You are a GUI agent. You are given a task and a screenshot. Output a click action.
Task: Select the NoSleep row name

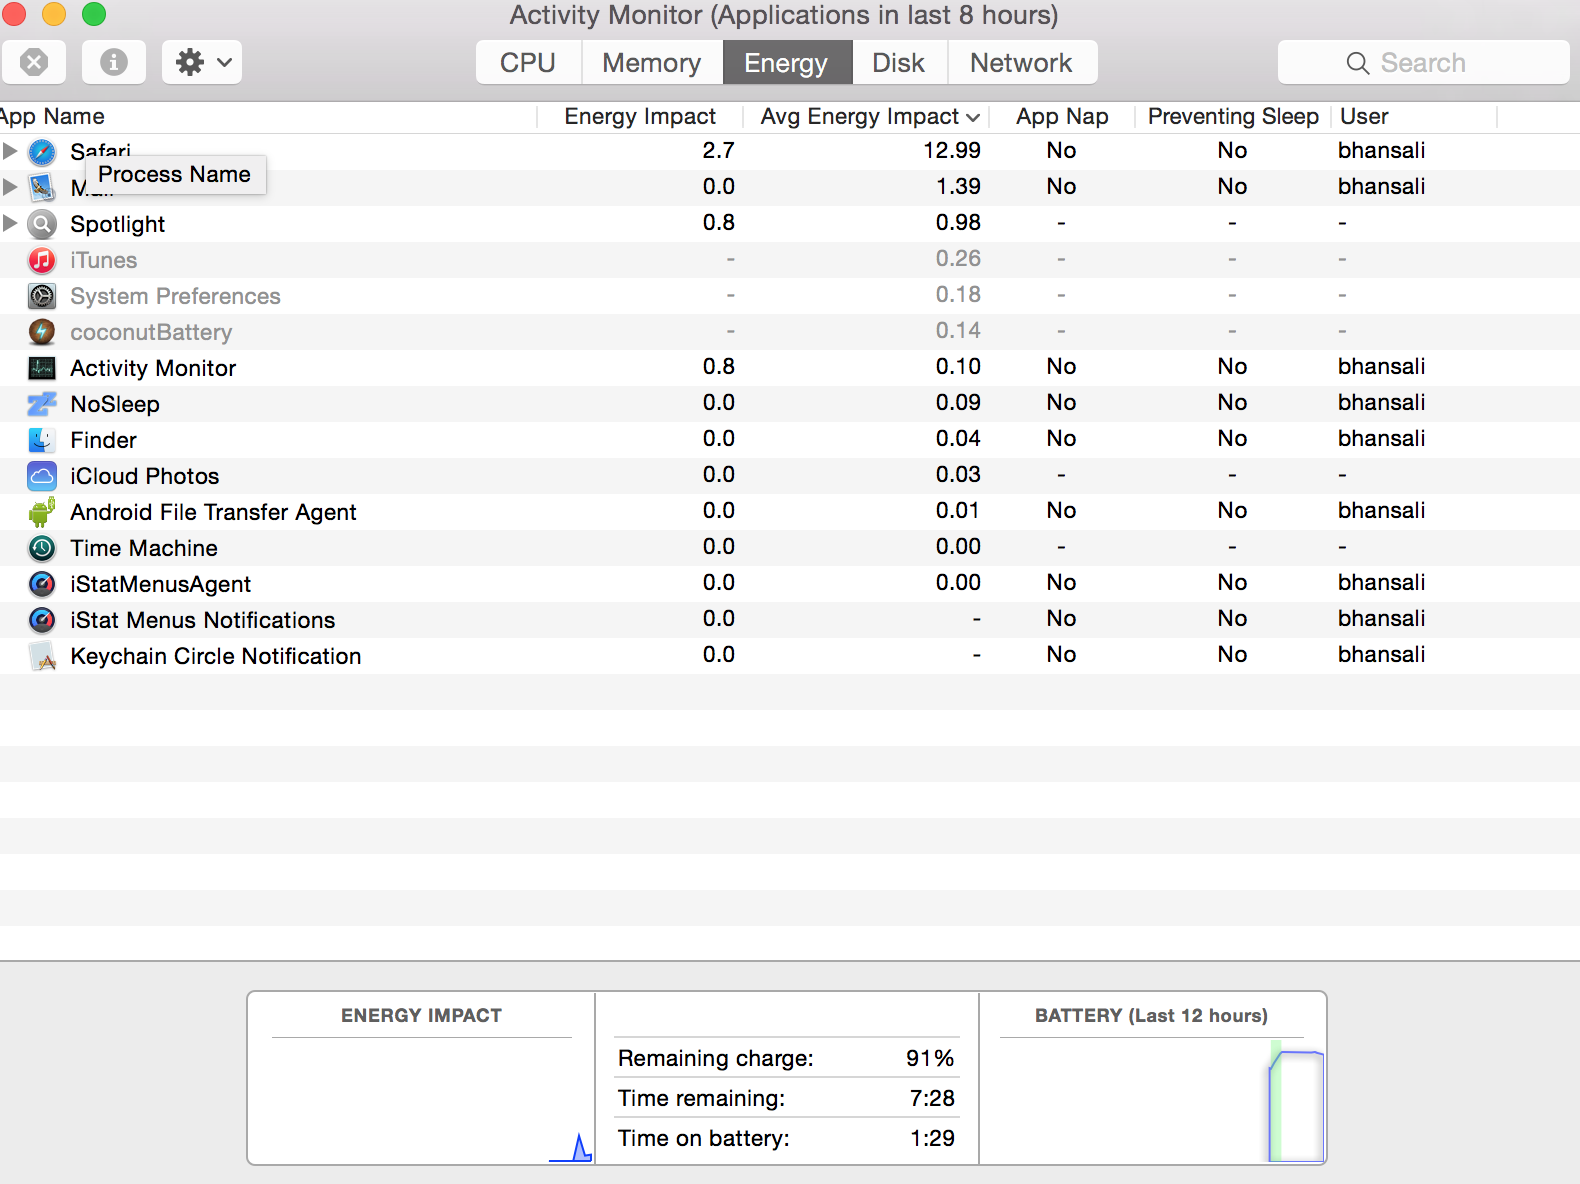(115, 404)
